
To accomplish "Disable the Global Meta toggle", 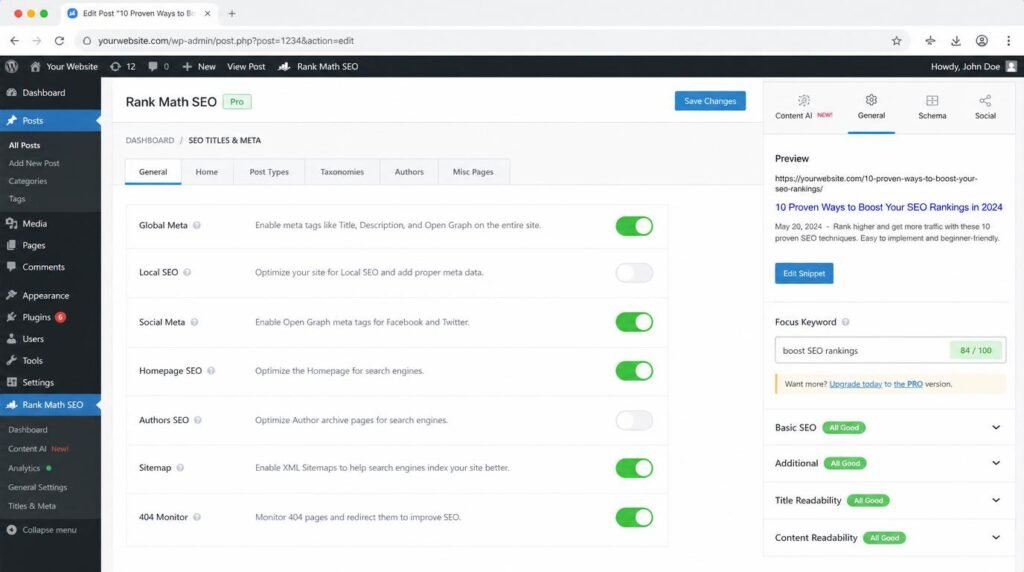I will (x=634, y=226).
